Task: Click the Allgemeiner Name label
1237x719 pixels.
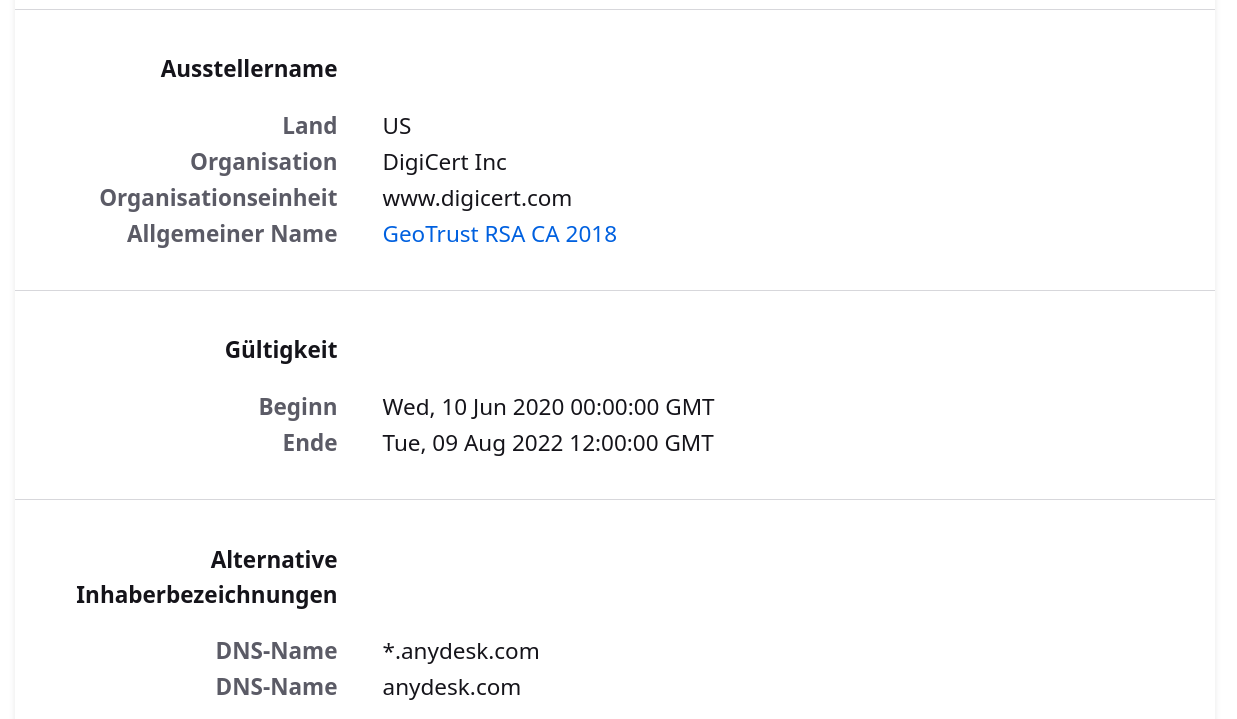Action: click(x=232, y=234)
